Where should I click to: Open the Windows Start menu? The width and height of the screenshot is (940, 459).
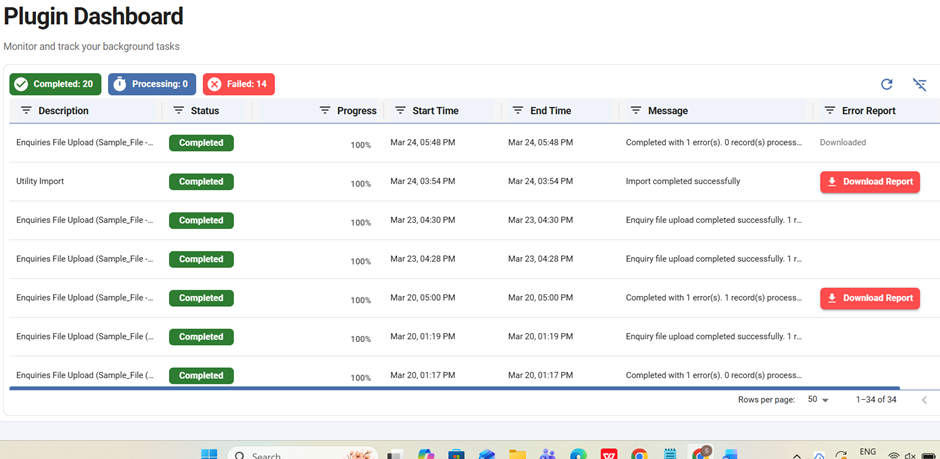(x=209, y=455)
